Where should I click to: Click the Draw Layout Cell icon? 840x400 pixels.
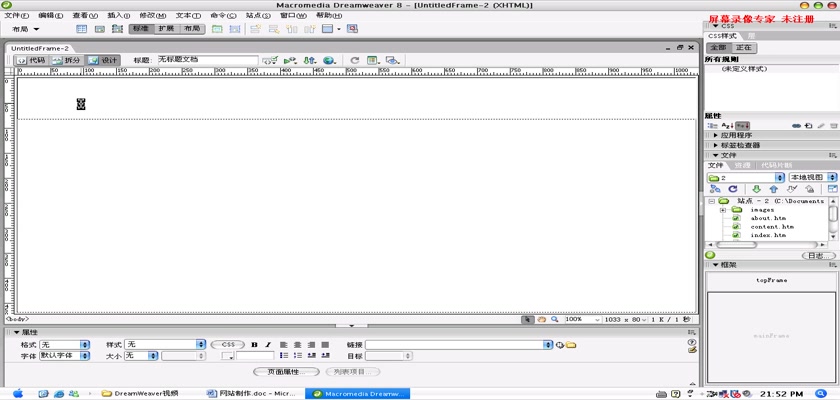pyautogui.click(x=235, y=29)
